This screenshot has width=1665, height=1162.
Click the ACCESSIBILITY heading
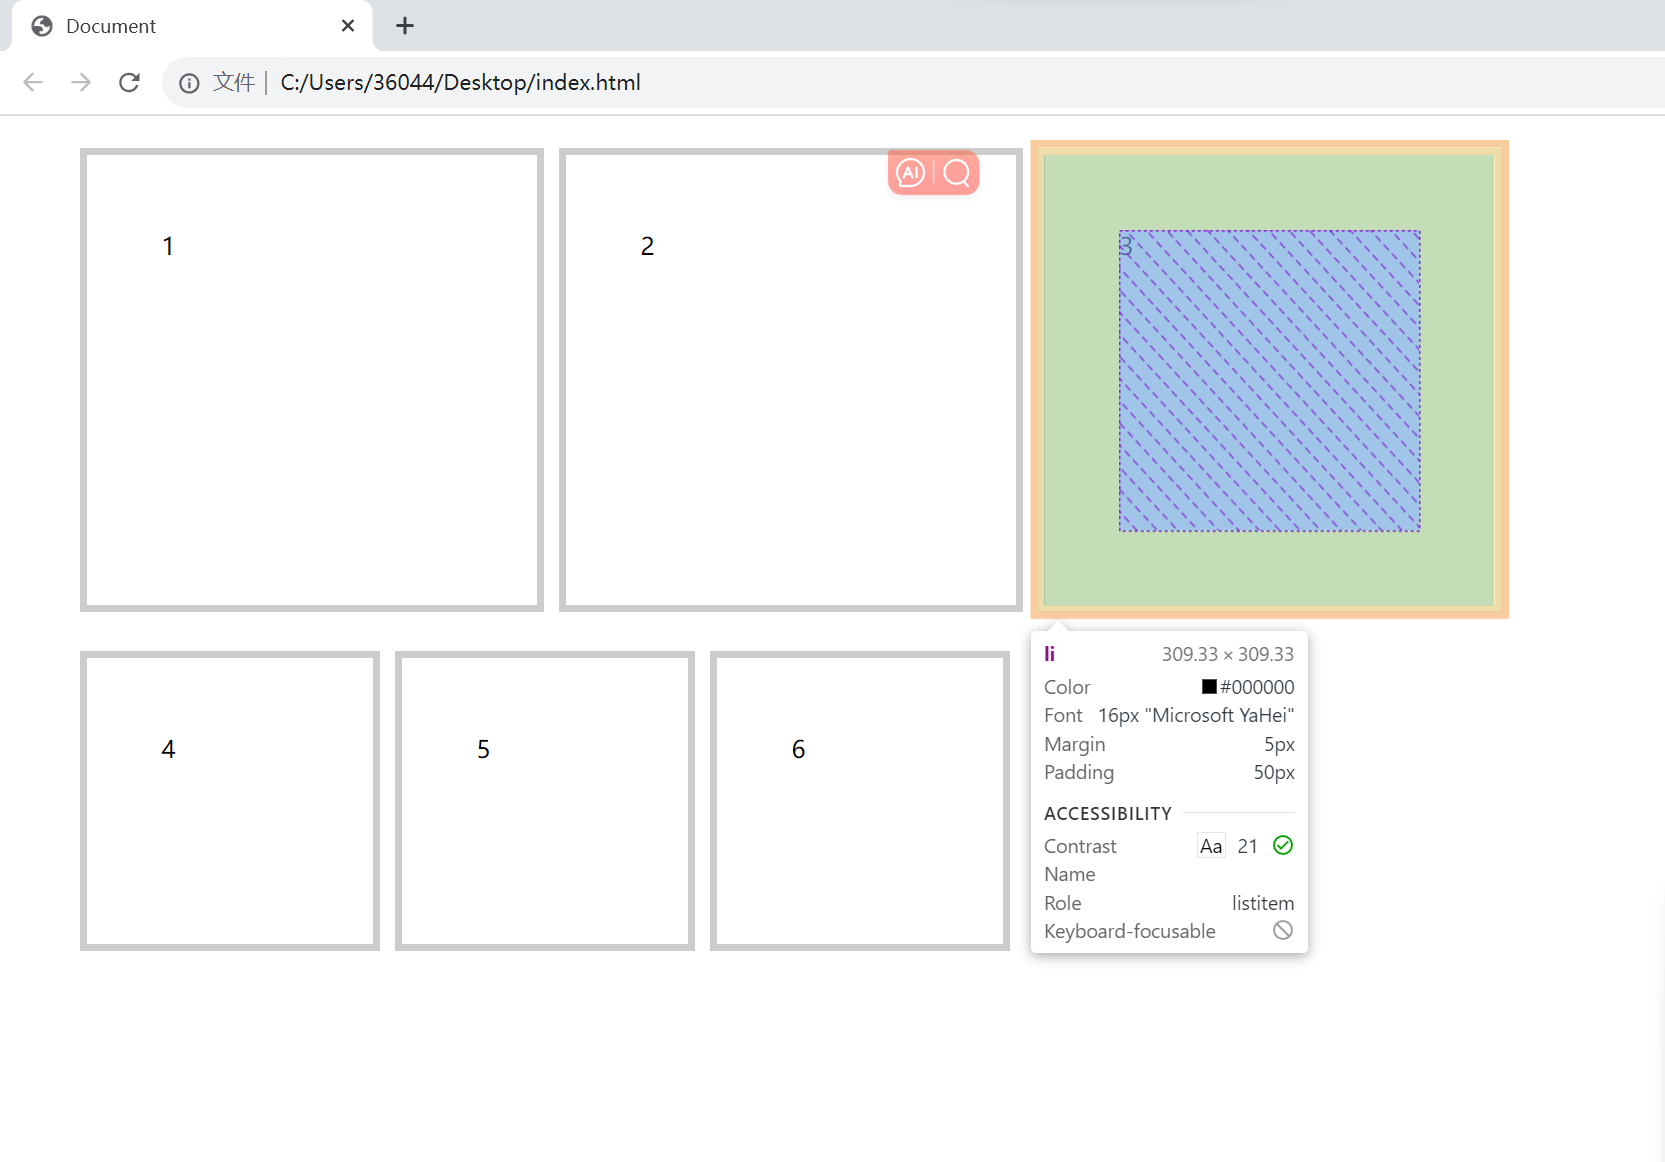click(x=1108, y=814)
